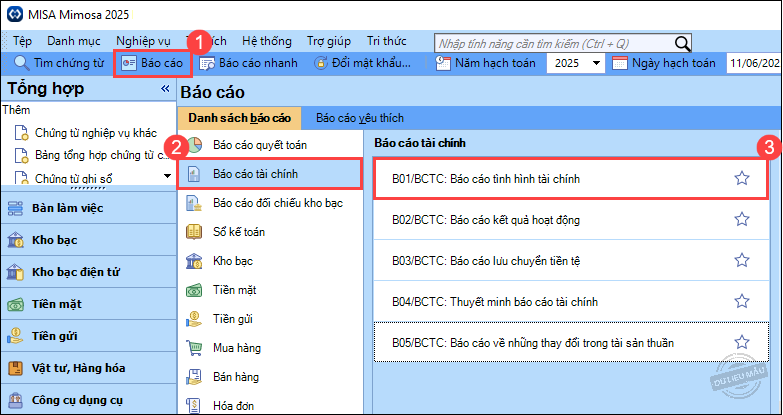Click the Báo cáo tài chính category icon
The width and height of the screenshot is (783, 415).
[x=194, y=174]
